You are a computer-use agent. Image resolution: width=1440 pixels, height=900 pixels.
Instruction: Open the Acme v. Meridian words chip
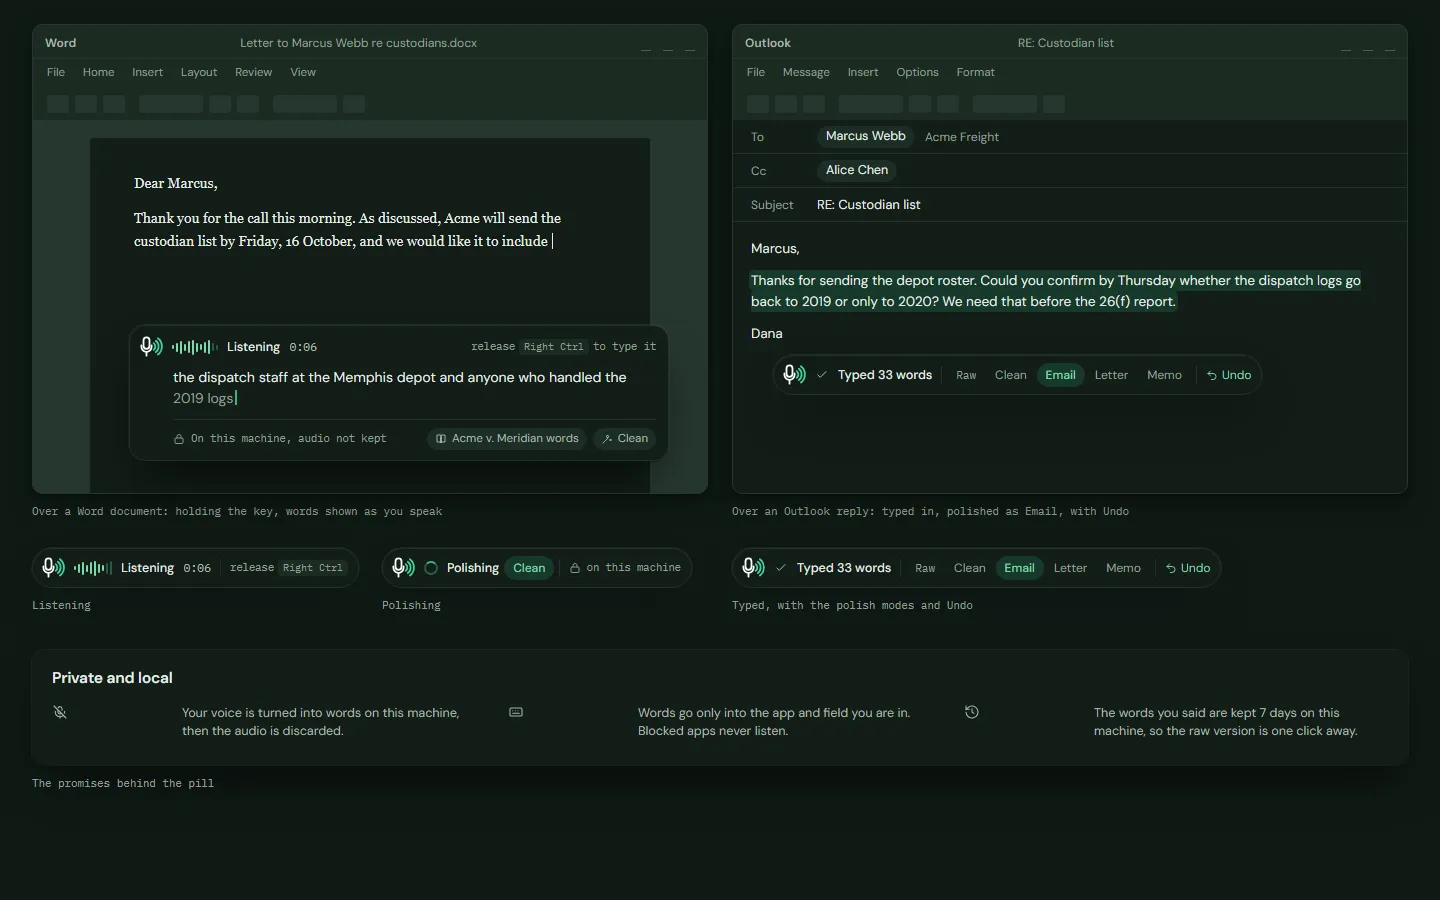[x=507, y=438]
